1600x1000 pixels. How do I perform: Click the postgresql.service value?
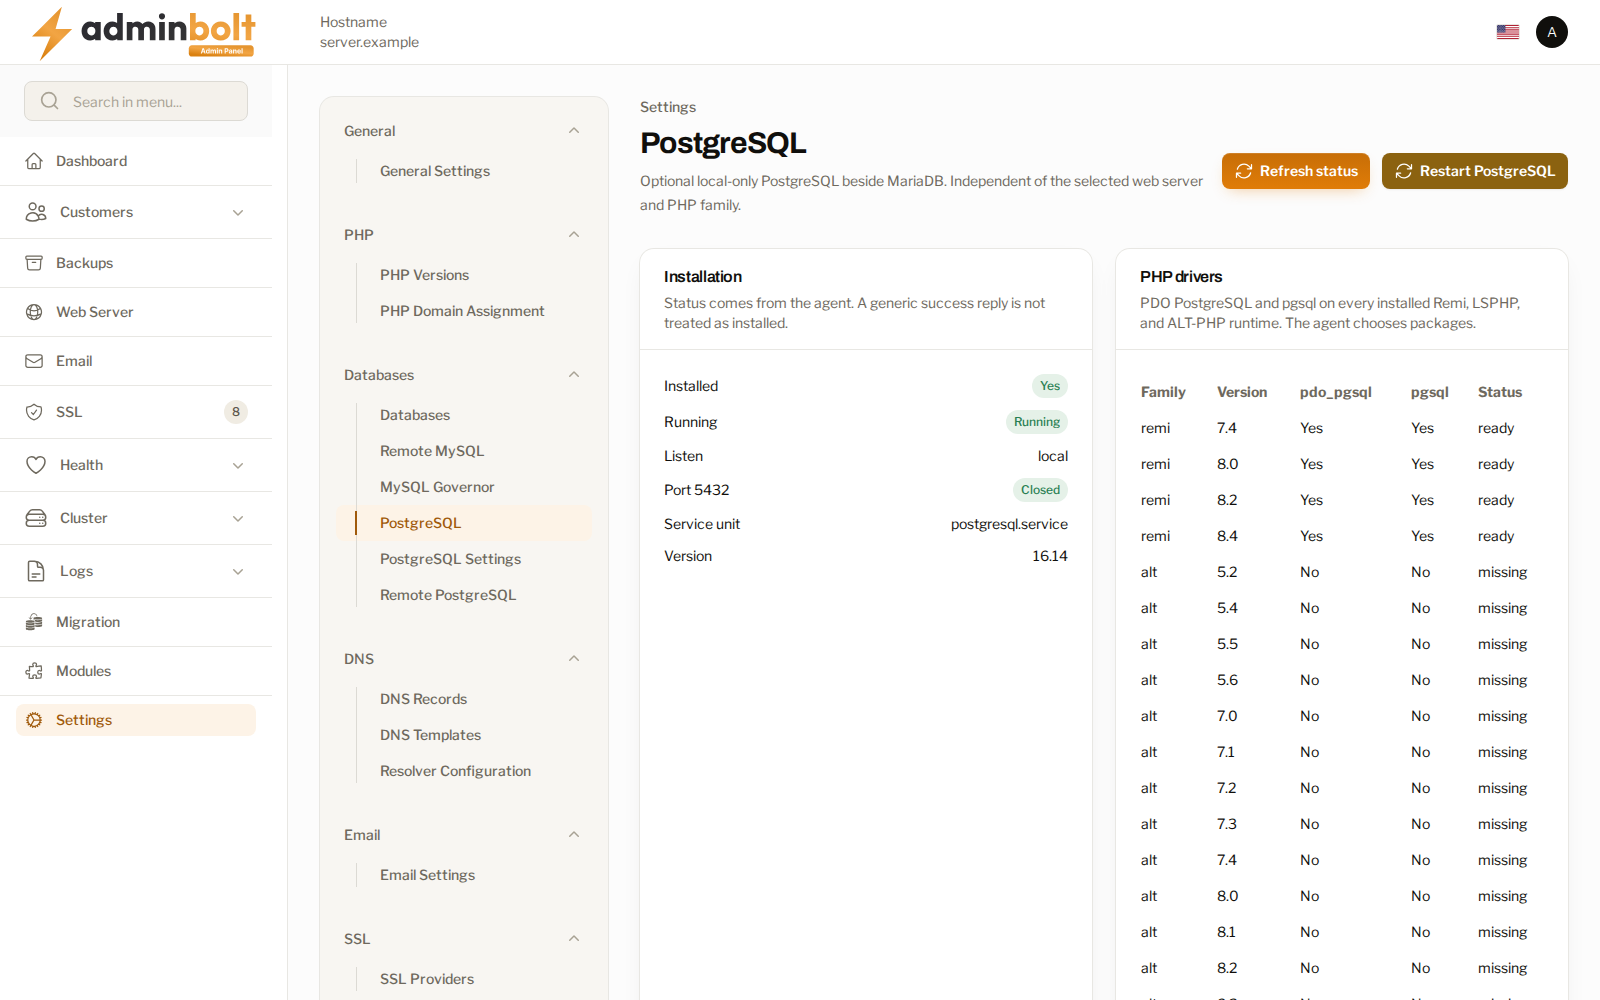click(1009, 524)
